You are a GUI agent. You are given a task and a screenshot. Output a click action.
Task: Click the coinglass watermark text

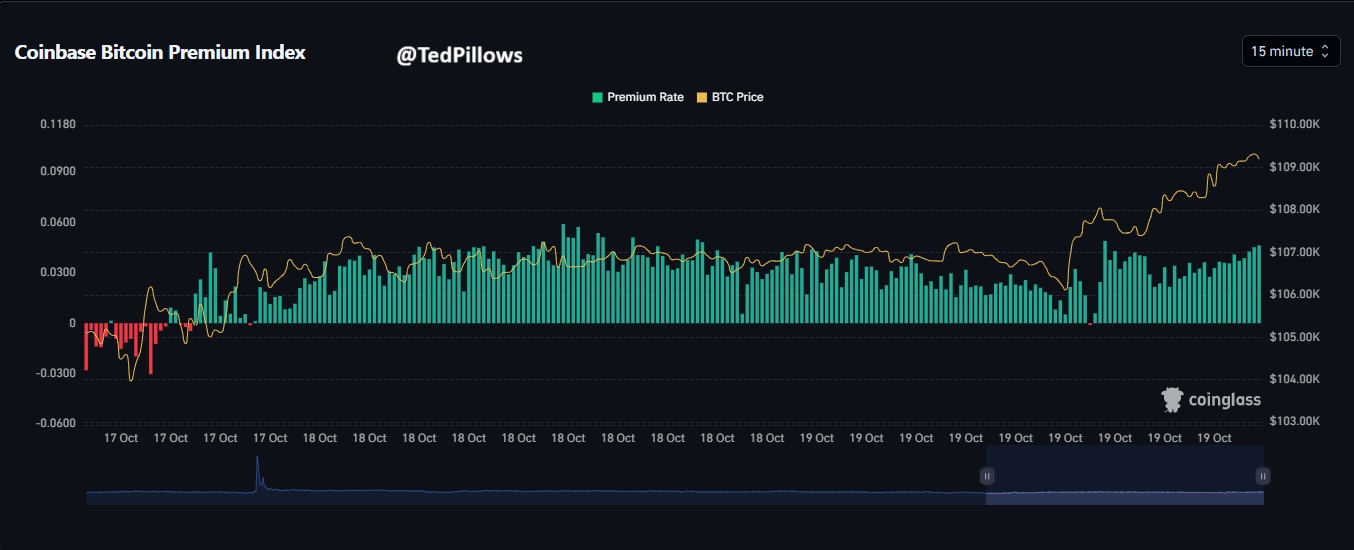click(x=1224, y=400)
